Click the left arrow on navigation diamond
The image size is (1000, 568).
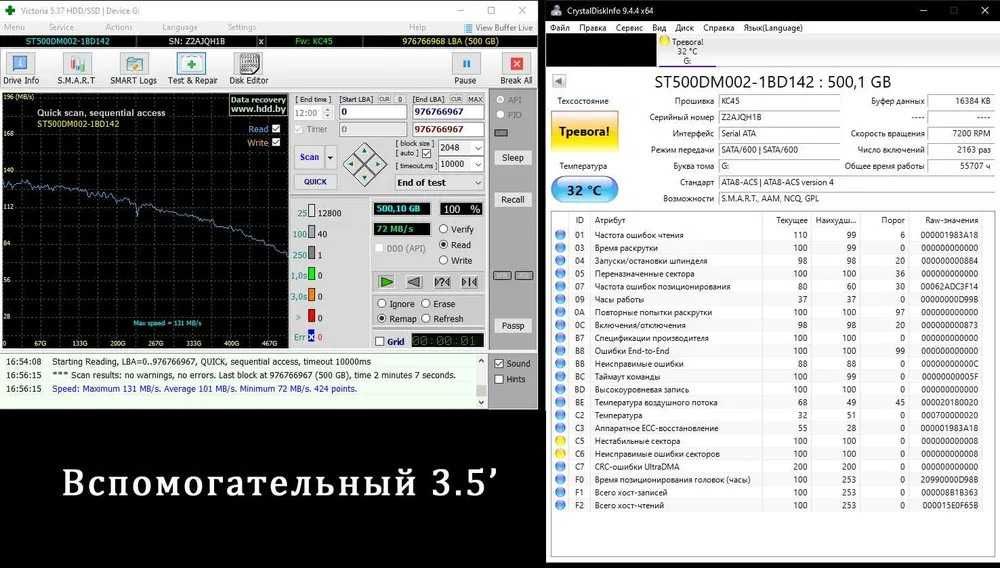[x=351, y=164]
